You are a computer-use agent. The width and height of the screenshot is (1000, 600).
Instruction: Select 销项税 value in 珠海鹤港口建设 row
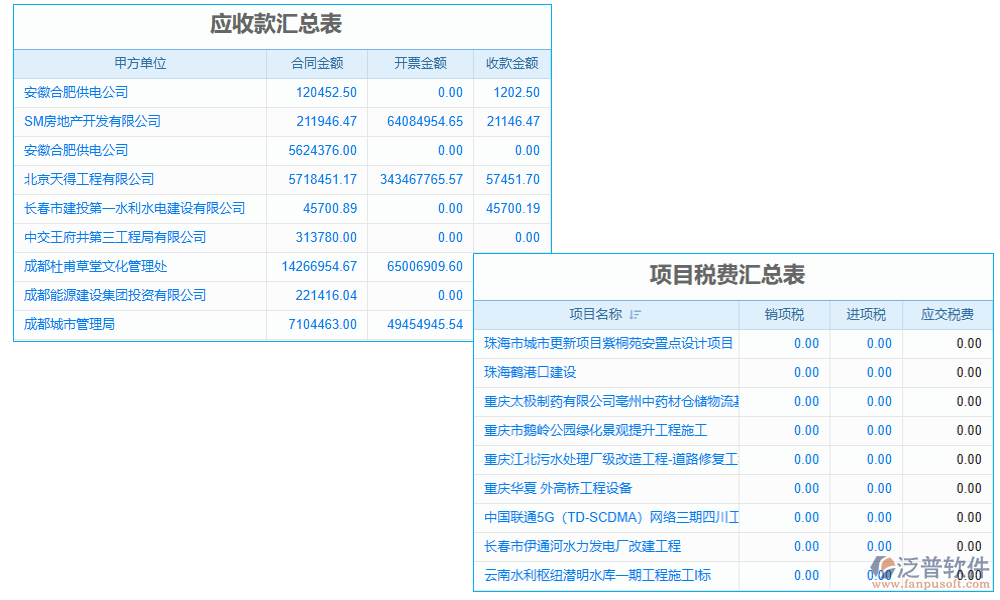(x=807, y=372)
